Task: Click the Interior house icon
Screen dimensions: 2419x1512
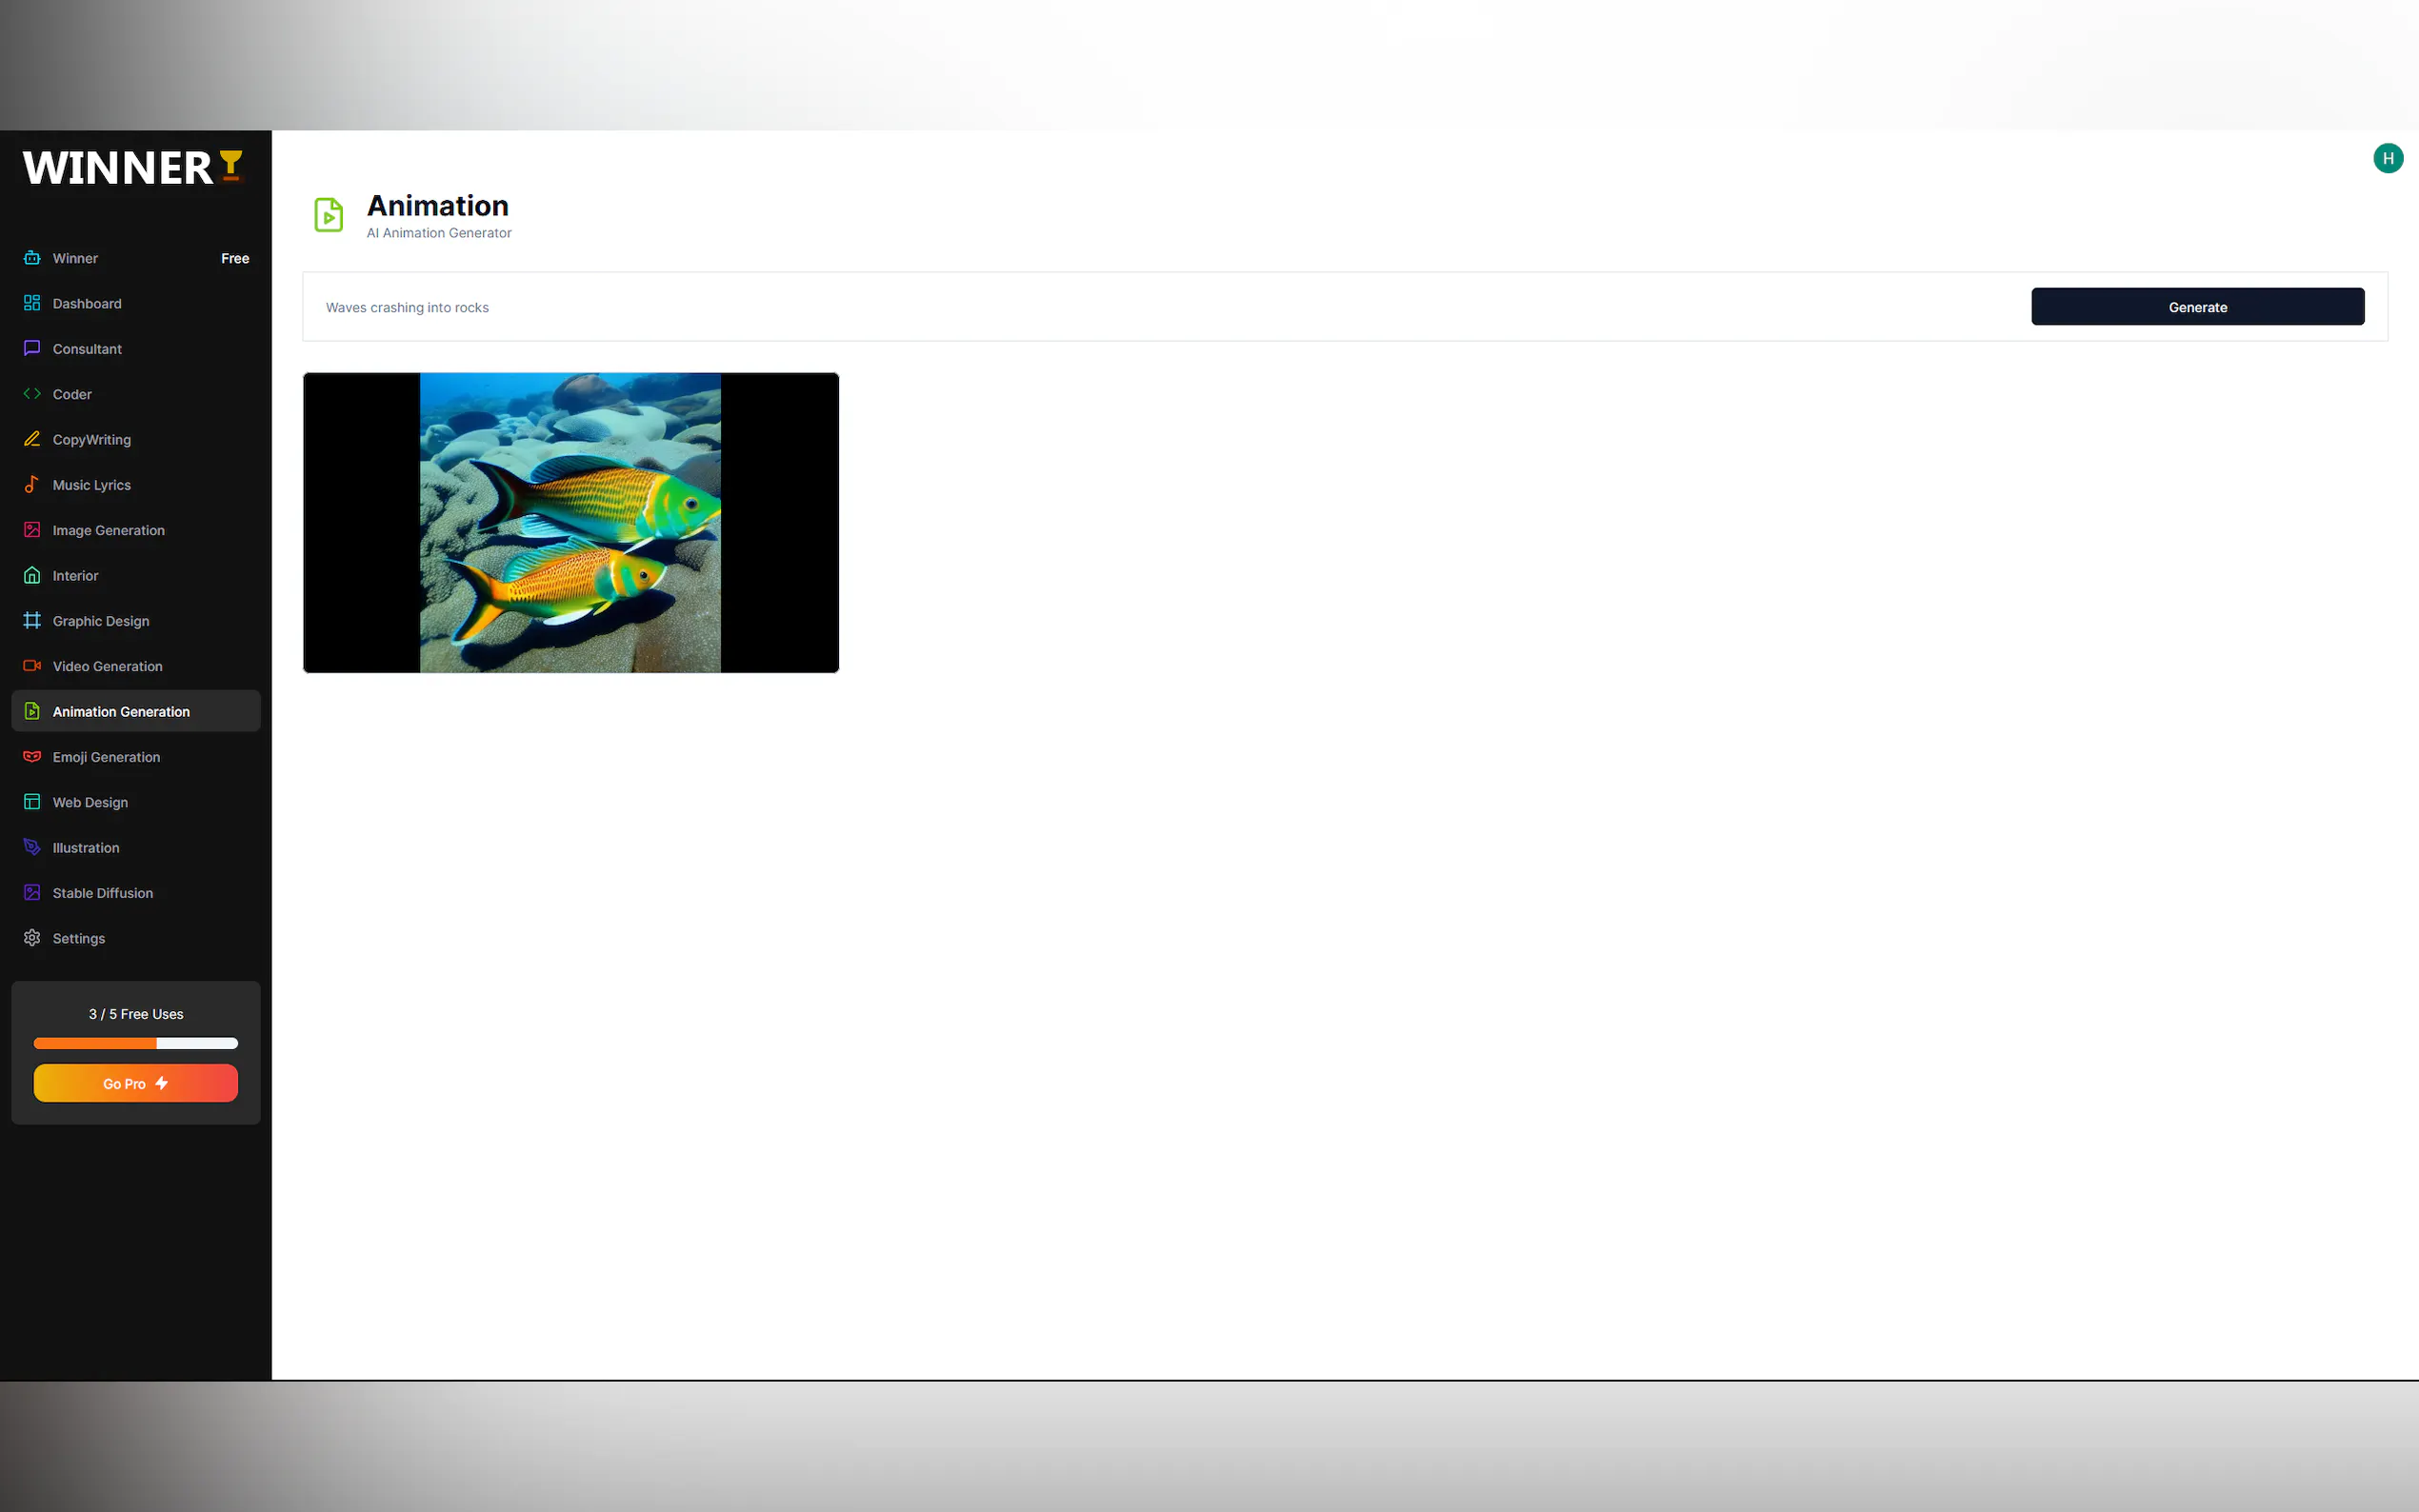Action: click(x=32, y=575)
